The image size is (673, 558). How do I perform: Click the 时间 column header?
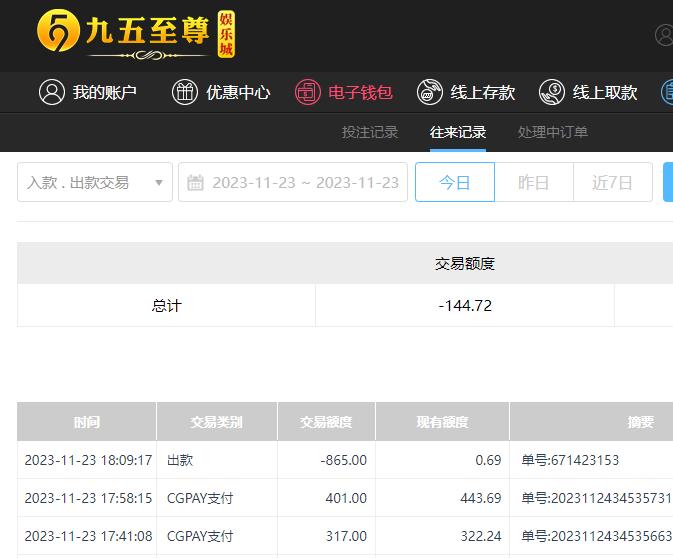click(87, 422)
